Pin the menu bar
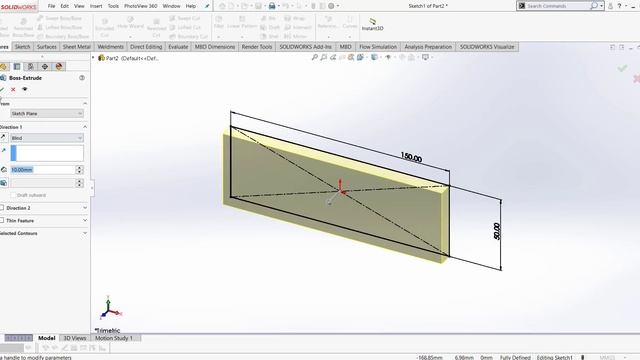Viewport: 640px width, 360px height. click(207, 6)
